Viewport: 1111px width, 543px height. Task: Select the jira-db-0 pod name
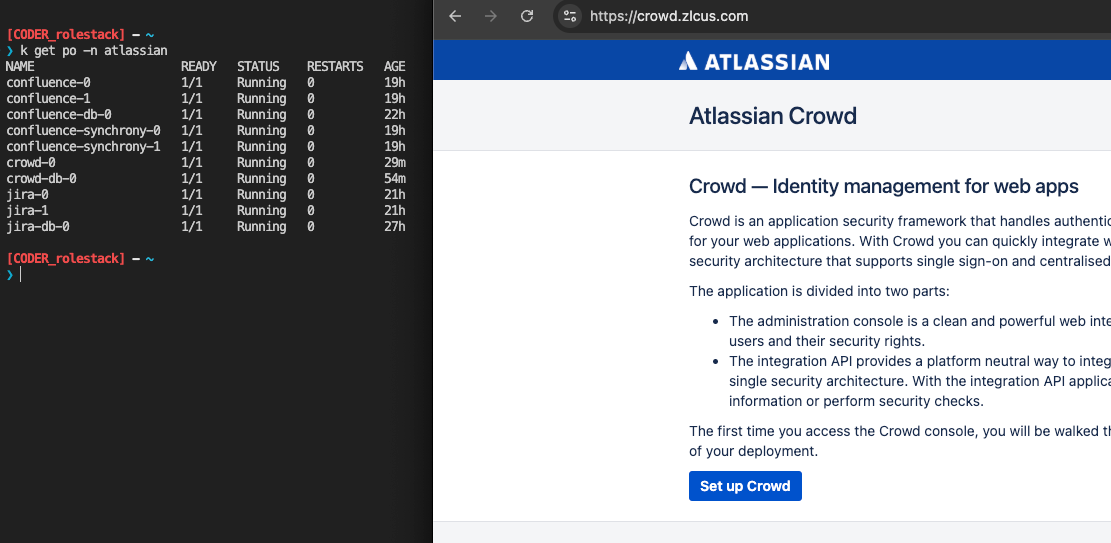point(38,227)
